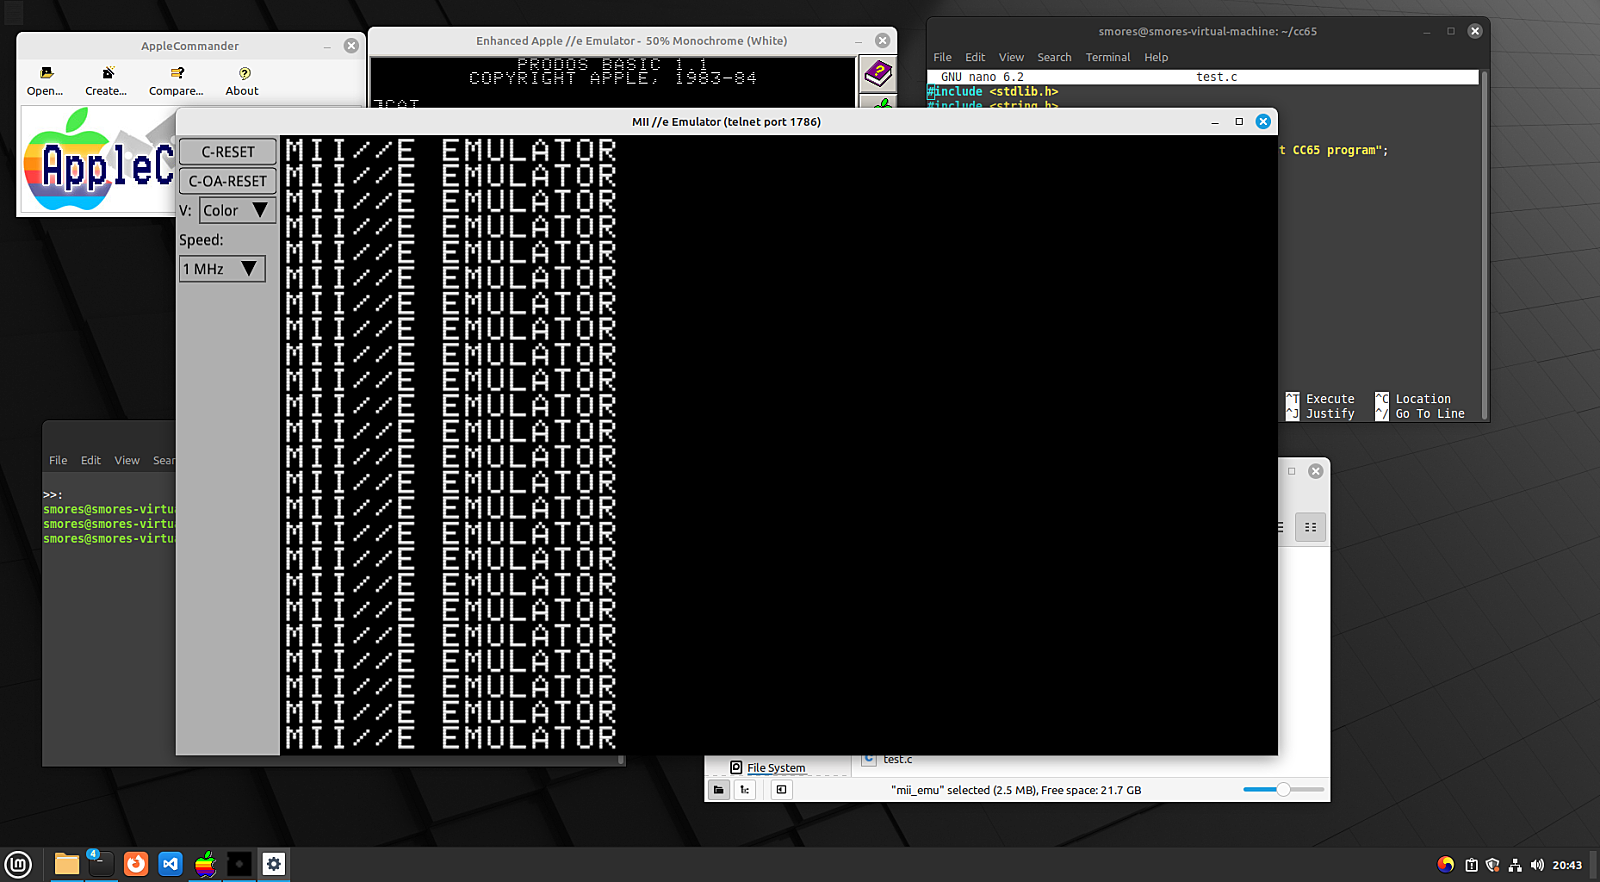This screenshot has width=1600, height=882.
Task: Open the Files folder icon in taskbar
Action: coord(67,864)
